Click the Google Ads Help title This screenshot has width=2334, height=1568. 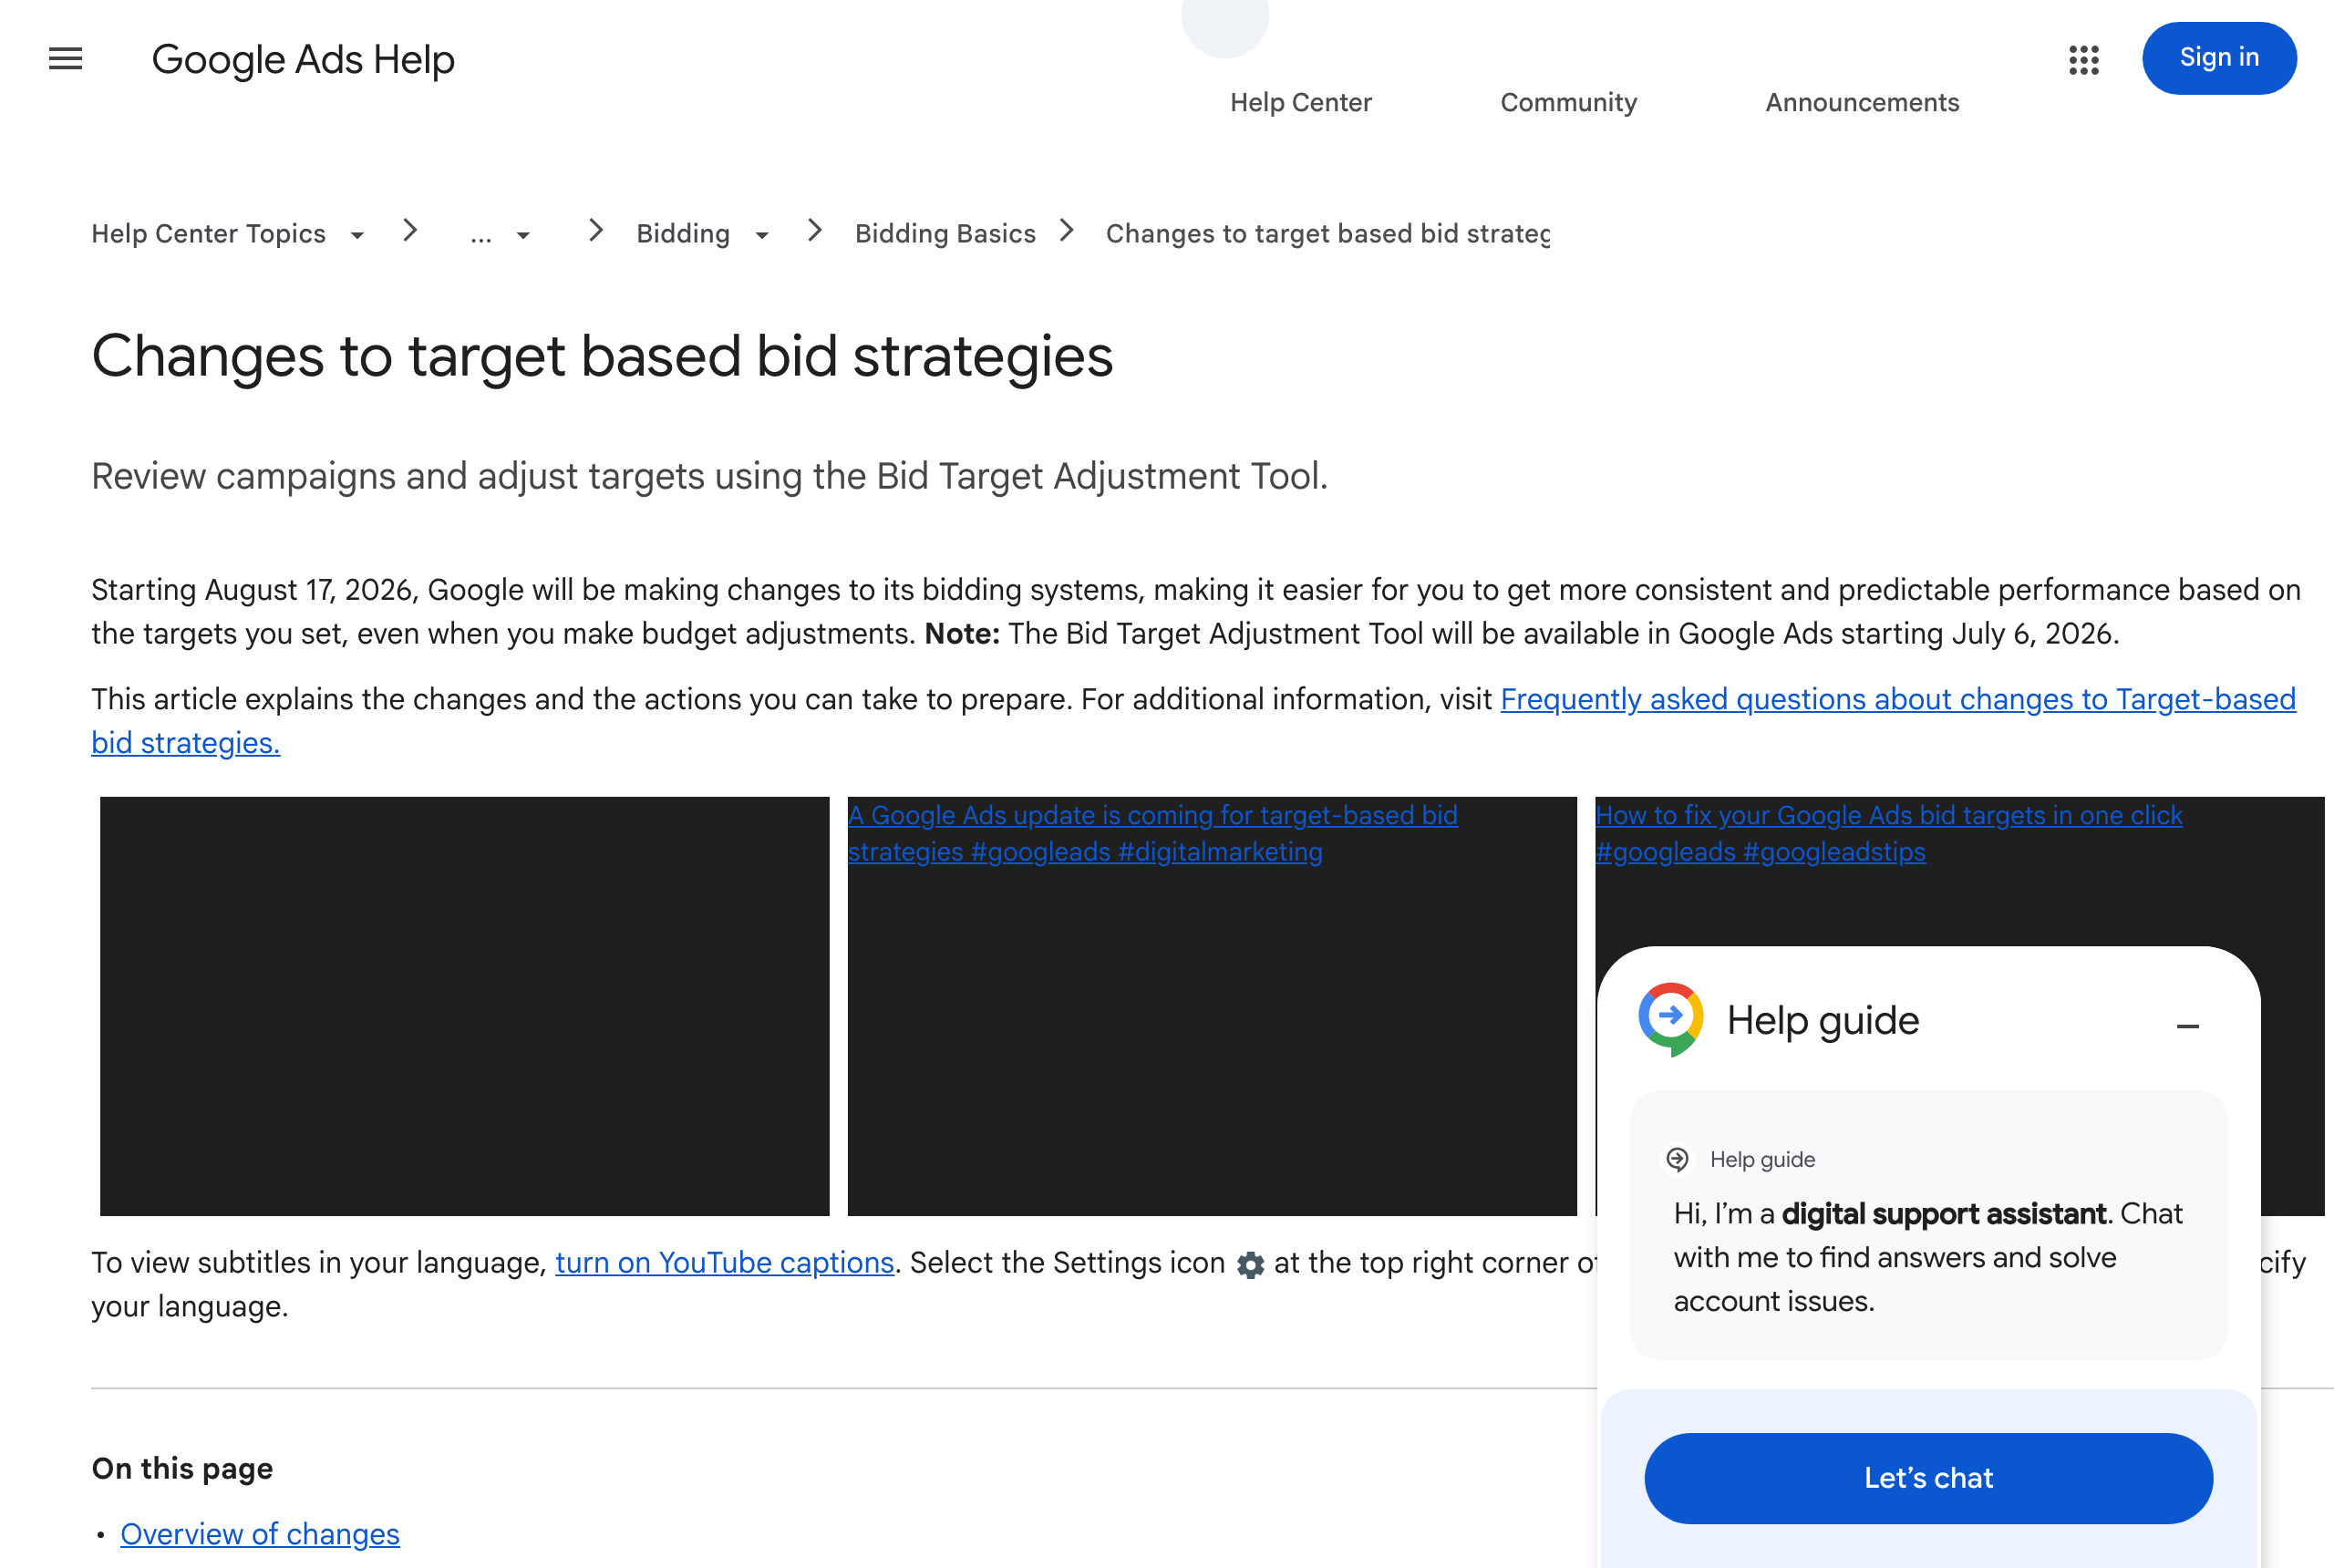click(x=303, y=59)
